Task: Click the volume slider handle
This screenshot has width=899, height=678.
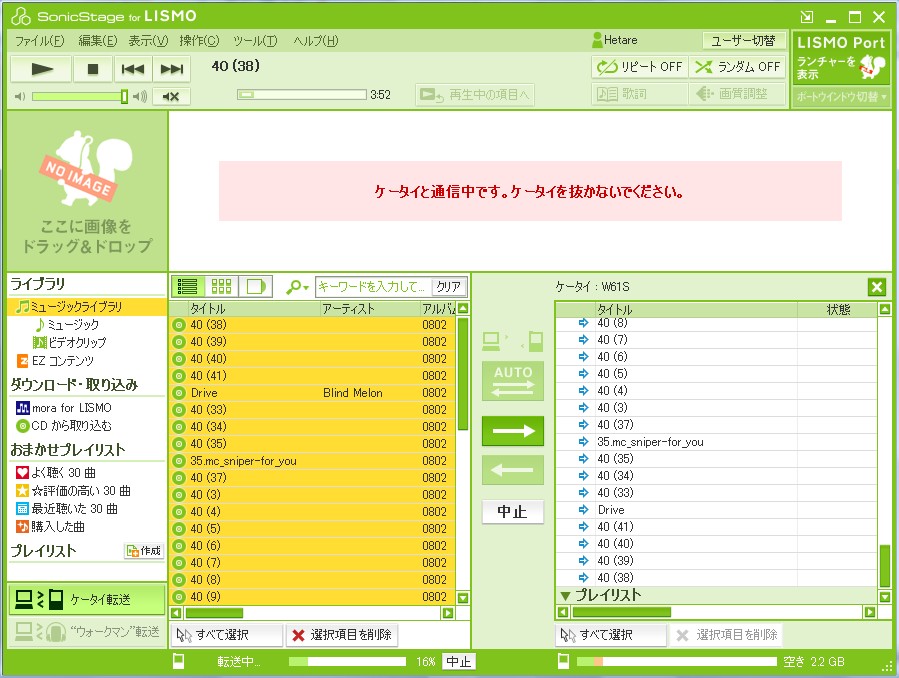Action: coord(124,96)
